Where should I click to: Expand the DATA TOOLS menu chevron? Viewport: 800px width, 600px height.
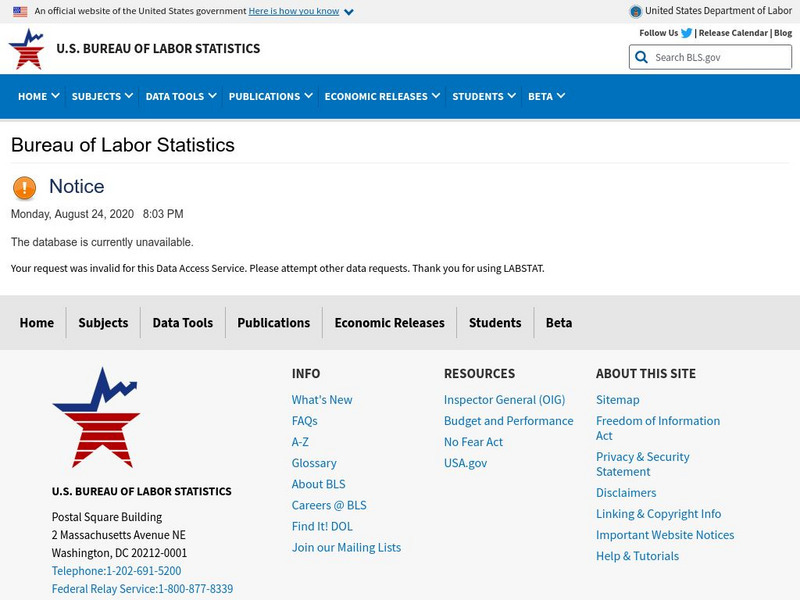pos(212,95)
